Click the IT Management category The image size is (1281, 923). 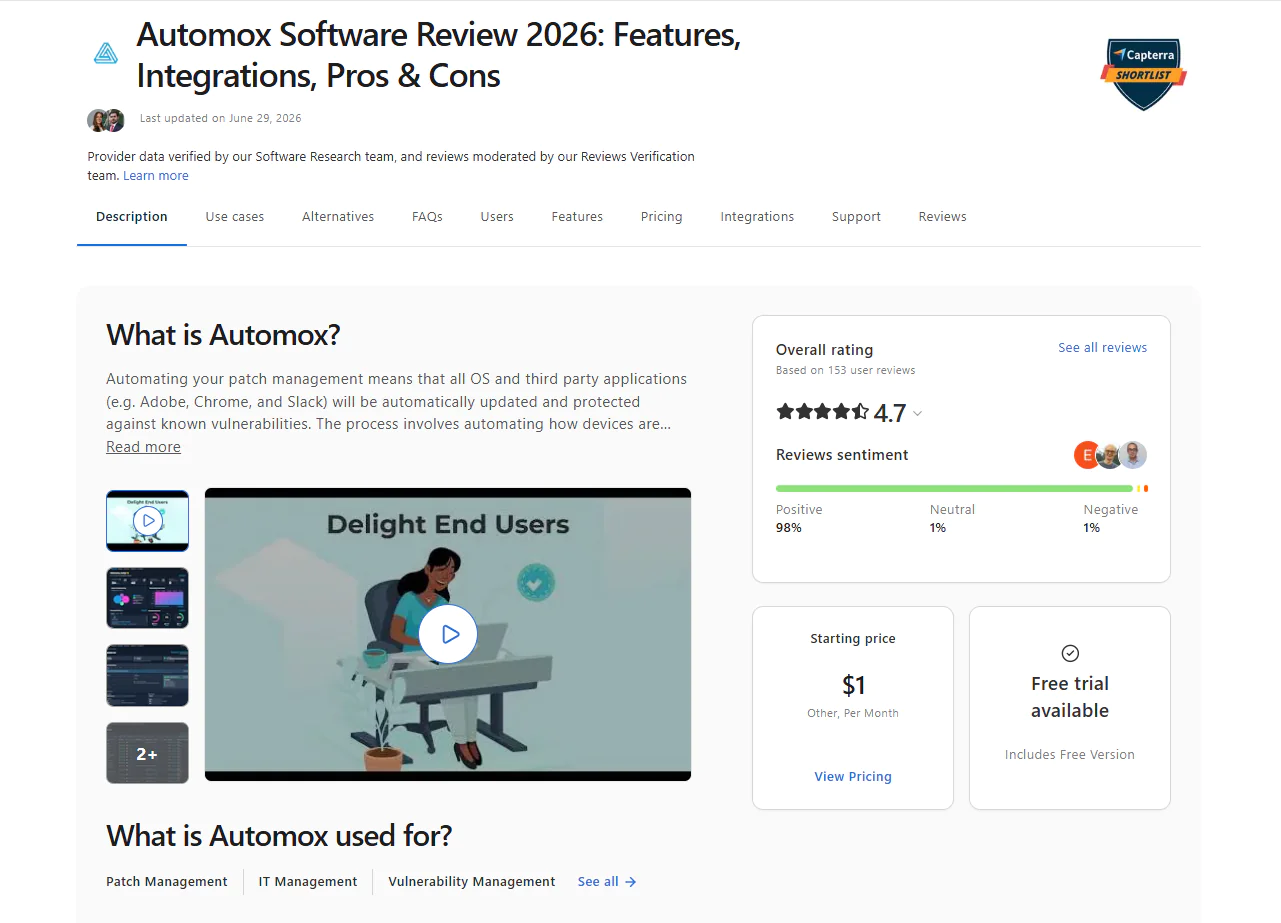308,882
